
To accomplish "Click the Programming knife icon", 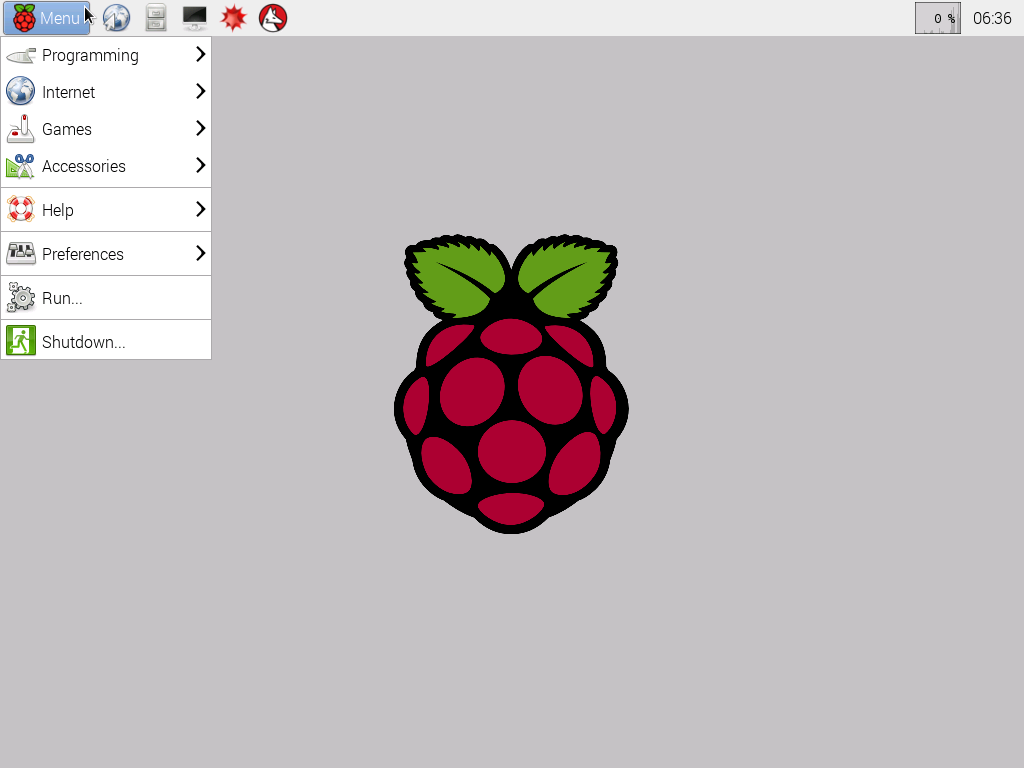I will point(21,56).
